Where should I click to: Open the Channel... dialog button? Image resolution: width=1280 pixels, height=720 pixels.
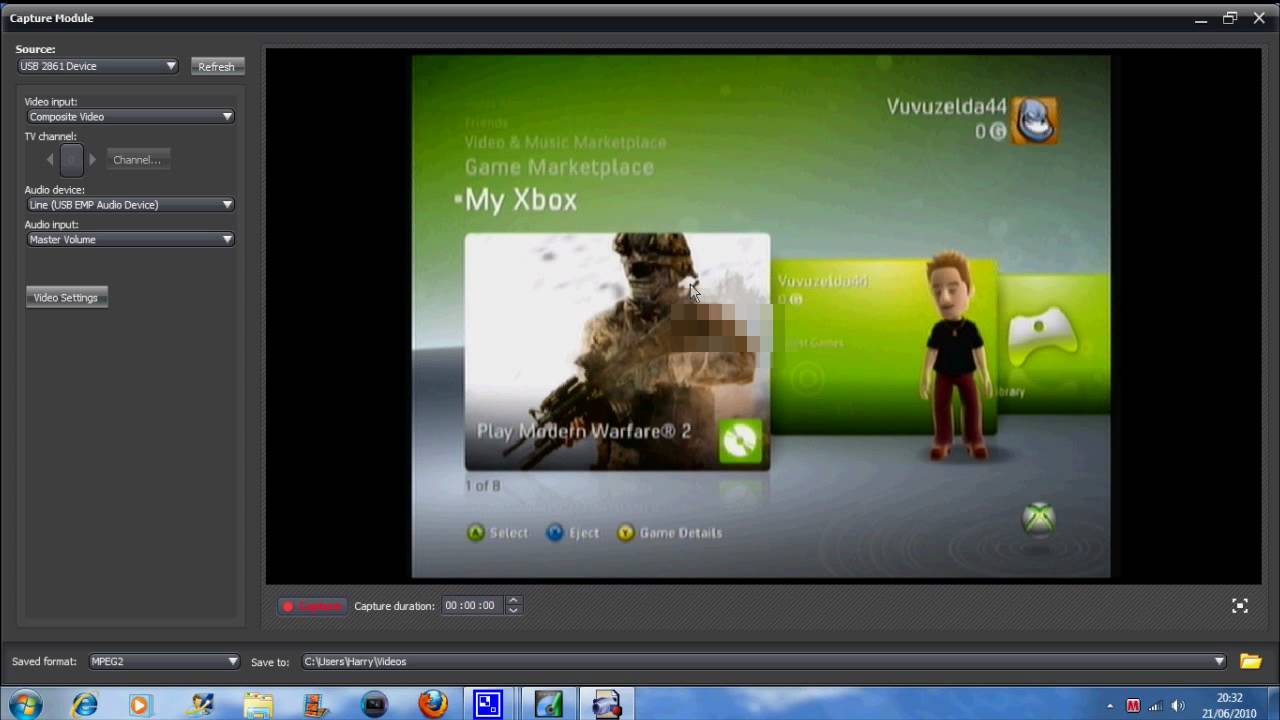(x=137, y=159)
